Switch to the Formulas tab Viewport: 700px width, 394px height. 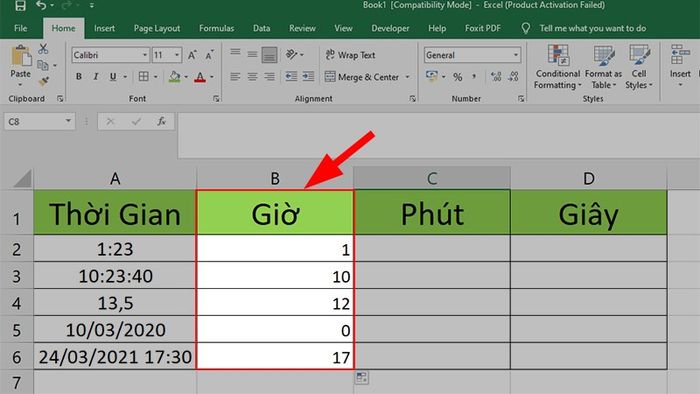[217, 28]
